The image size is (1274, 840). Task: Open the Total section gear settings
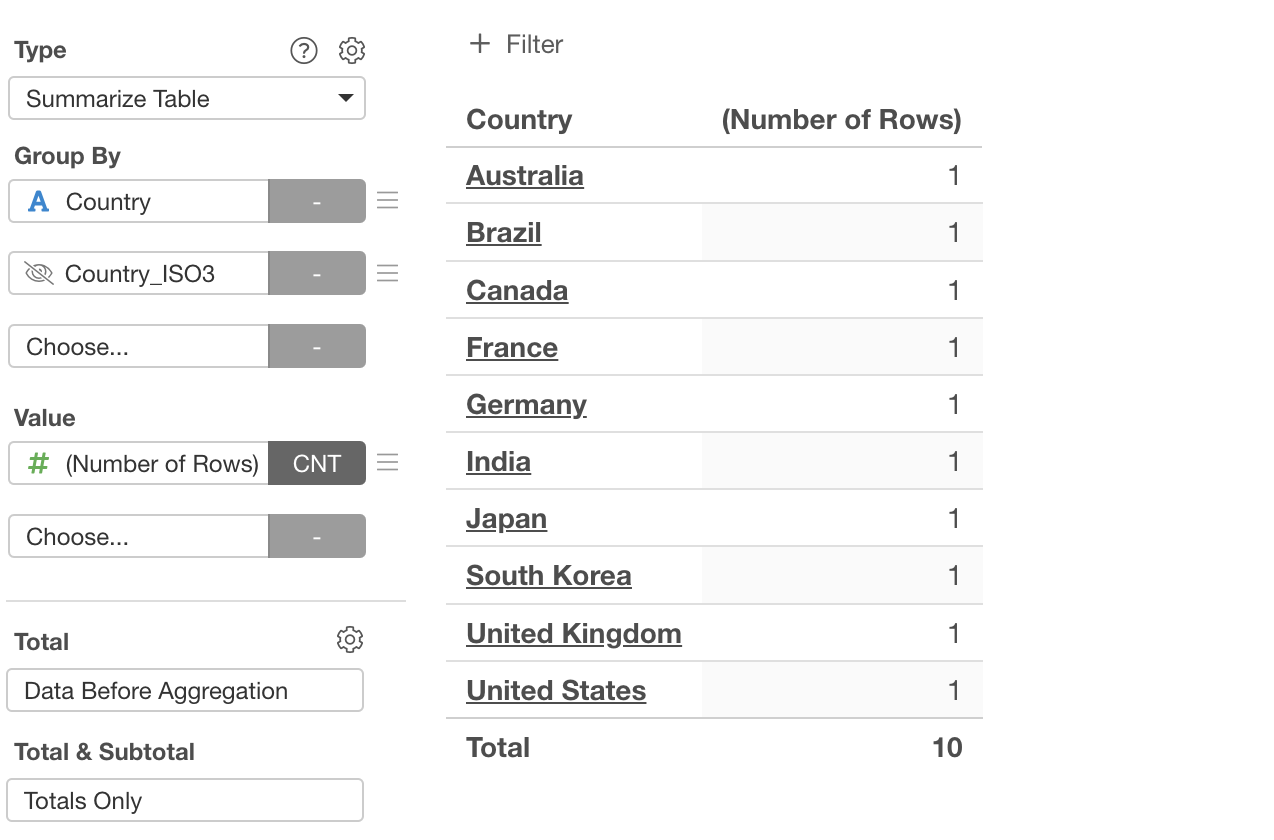point(349,640)
